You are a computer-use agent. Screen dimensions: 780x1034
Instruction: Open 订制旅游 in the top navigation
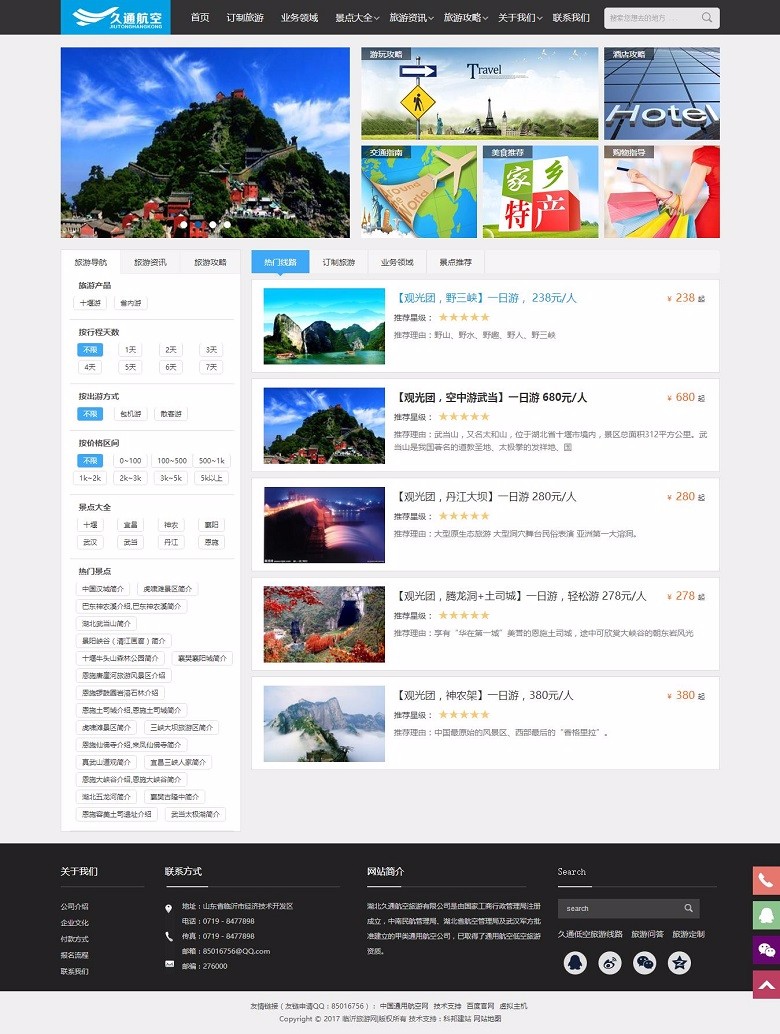[x=245, y=18]
